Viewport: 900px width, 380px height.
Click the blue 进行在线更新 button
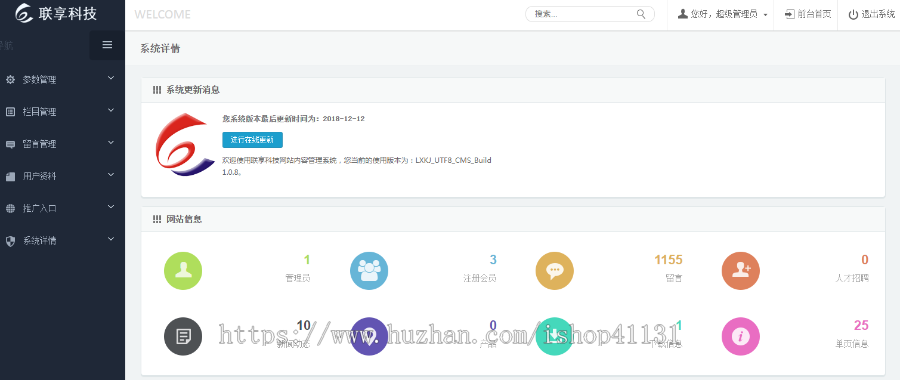[x=253, y=139]
